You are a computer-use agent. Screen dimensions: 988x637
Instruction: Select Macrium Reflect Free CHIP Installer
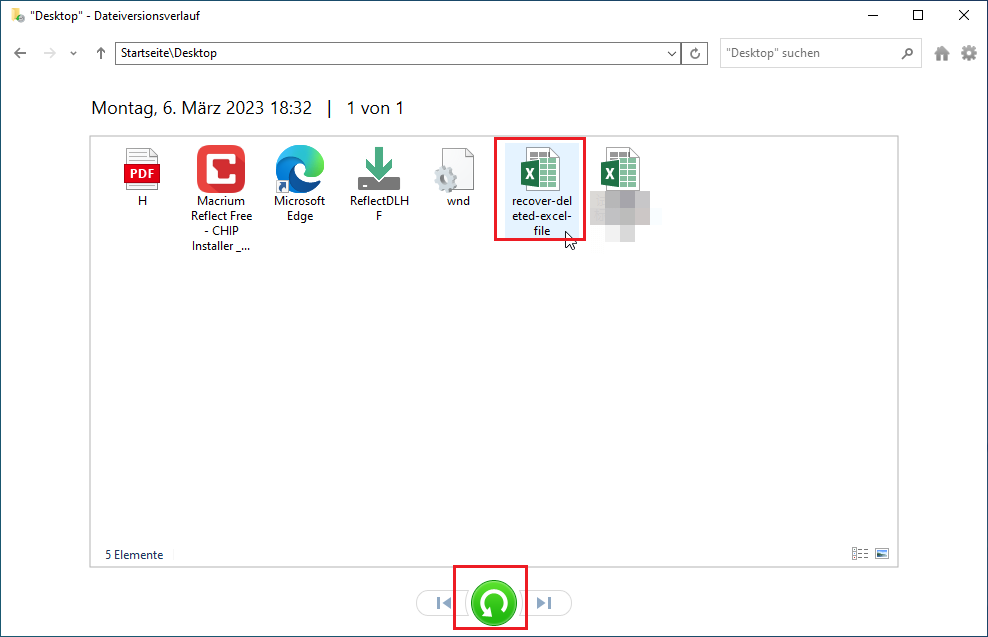pyautogui.click(x=221, y=198)
